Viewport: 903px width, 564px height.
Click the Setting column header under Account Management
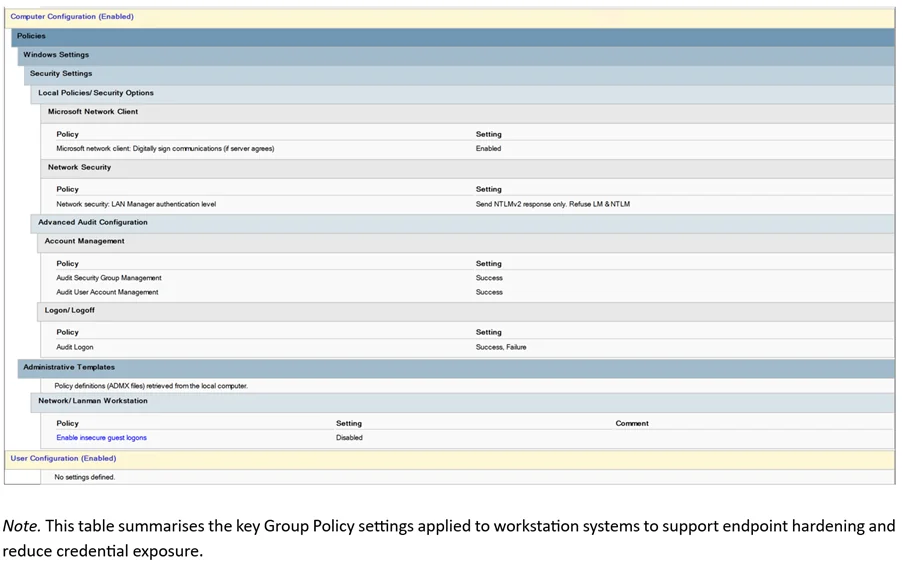coord(488,264)
